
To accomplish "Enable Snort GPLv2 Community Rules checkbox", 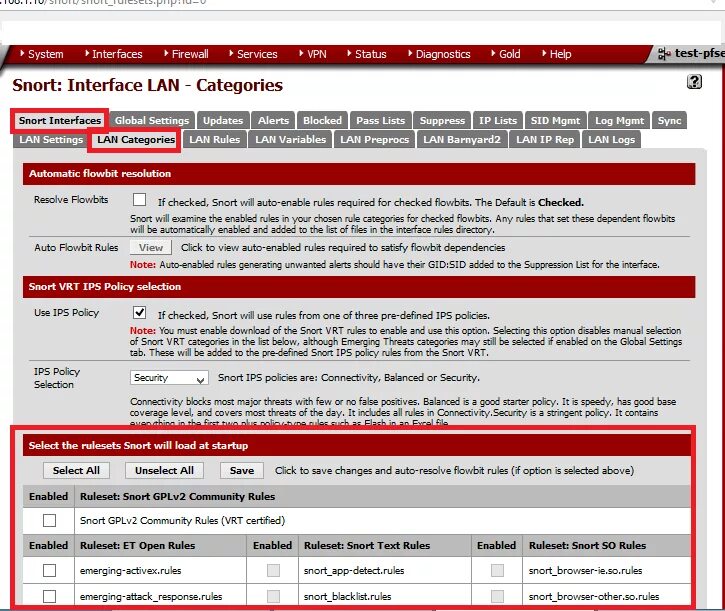I will coord(49,520).
